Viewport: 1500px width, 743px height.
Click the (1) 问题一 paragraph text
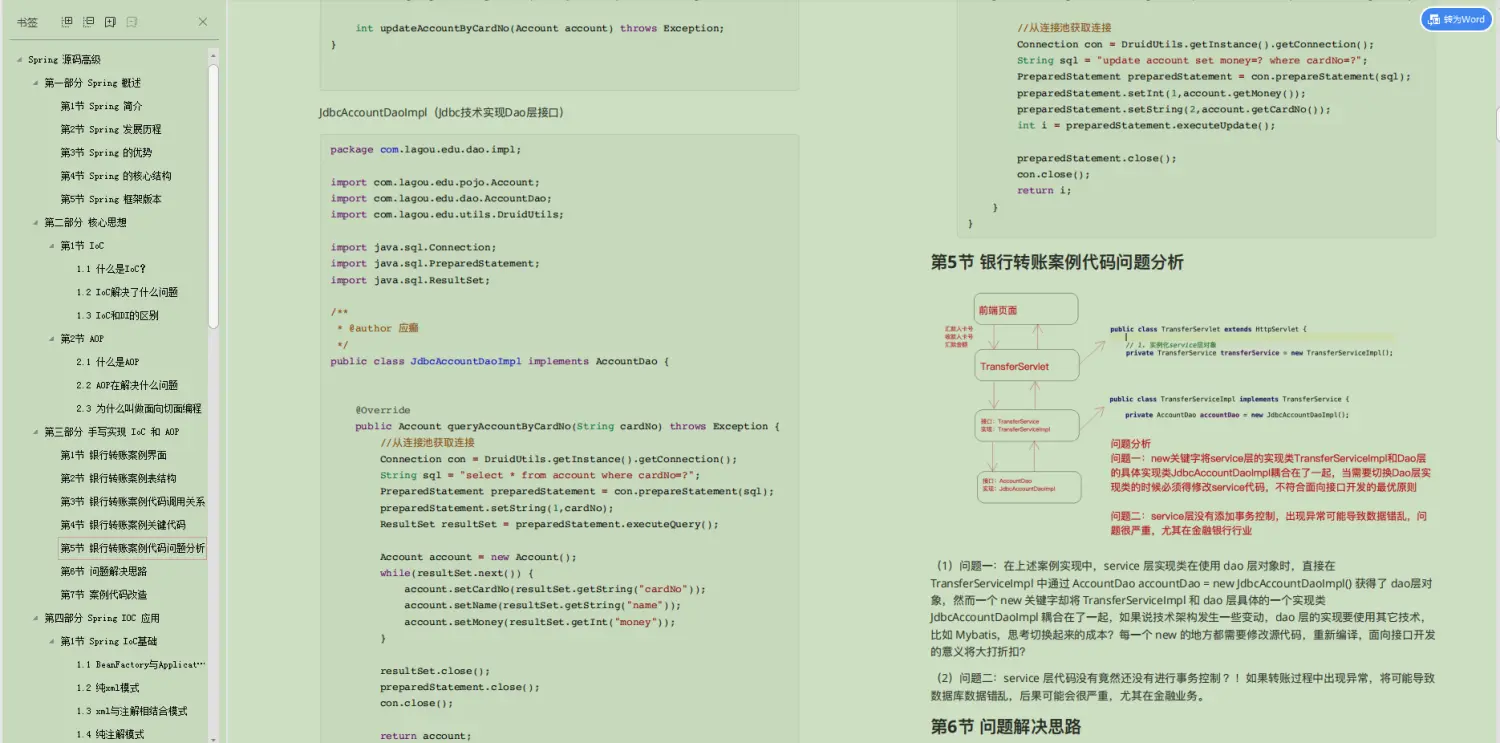coord(1182,607)
